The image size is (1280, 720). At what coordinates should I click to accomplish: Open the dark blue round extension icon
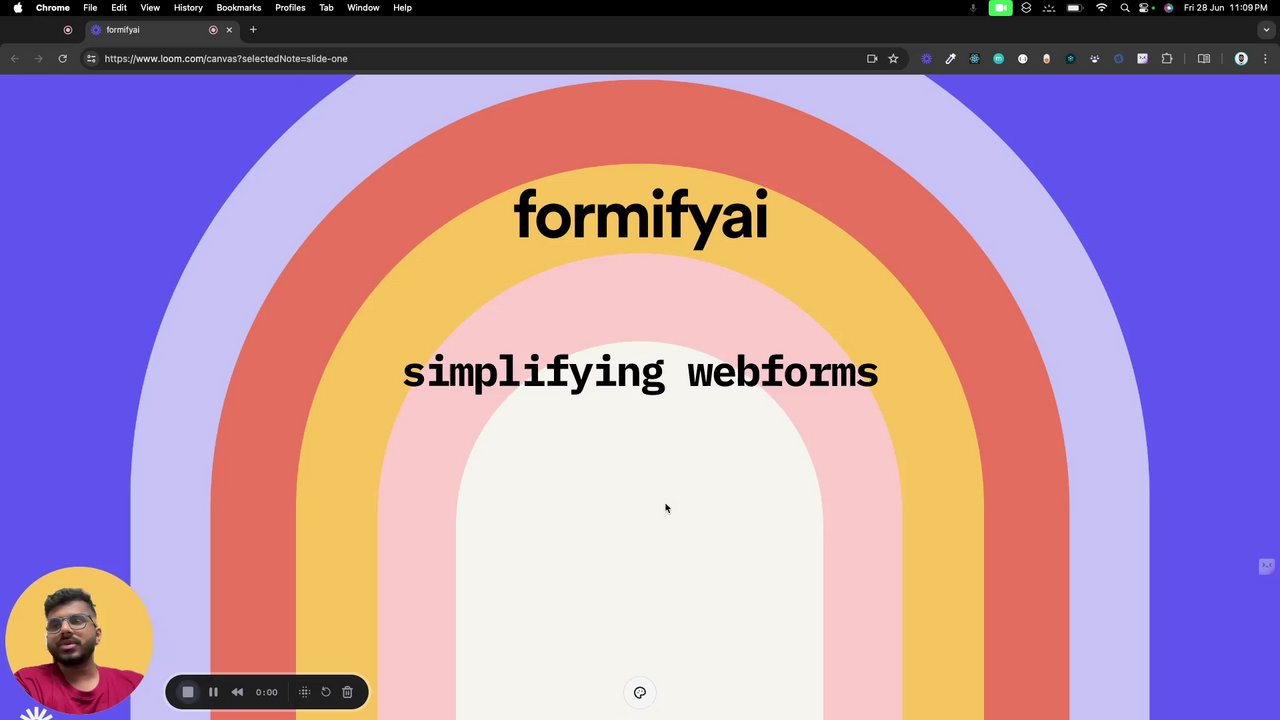1118,59
